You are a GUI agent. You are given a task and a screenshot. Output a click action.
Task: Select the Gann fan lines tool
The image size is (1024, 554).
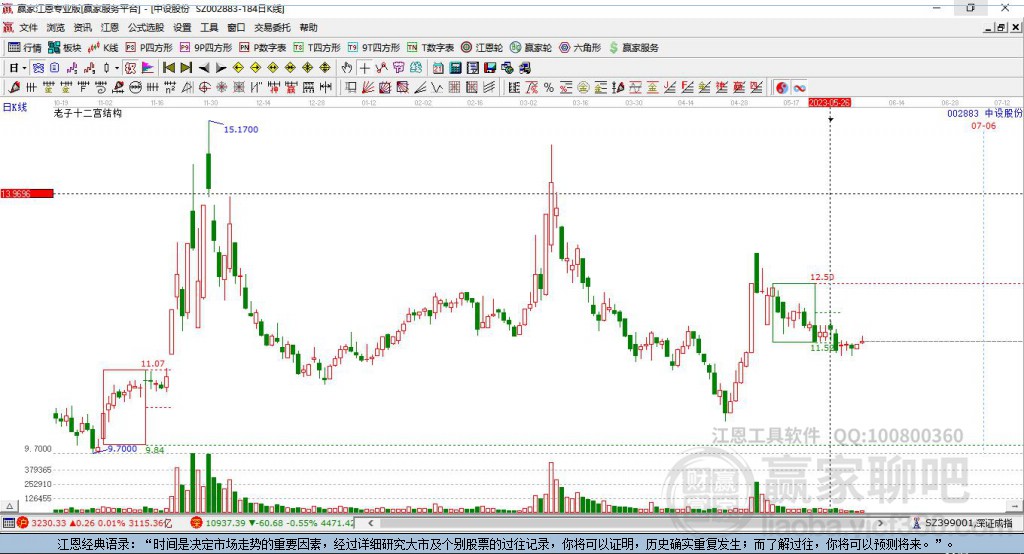pos(368,88)
